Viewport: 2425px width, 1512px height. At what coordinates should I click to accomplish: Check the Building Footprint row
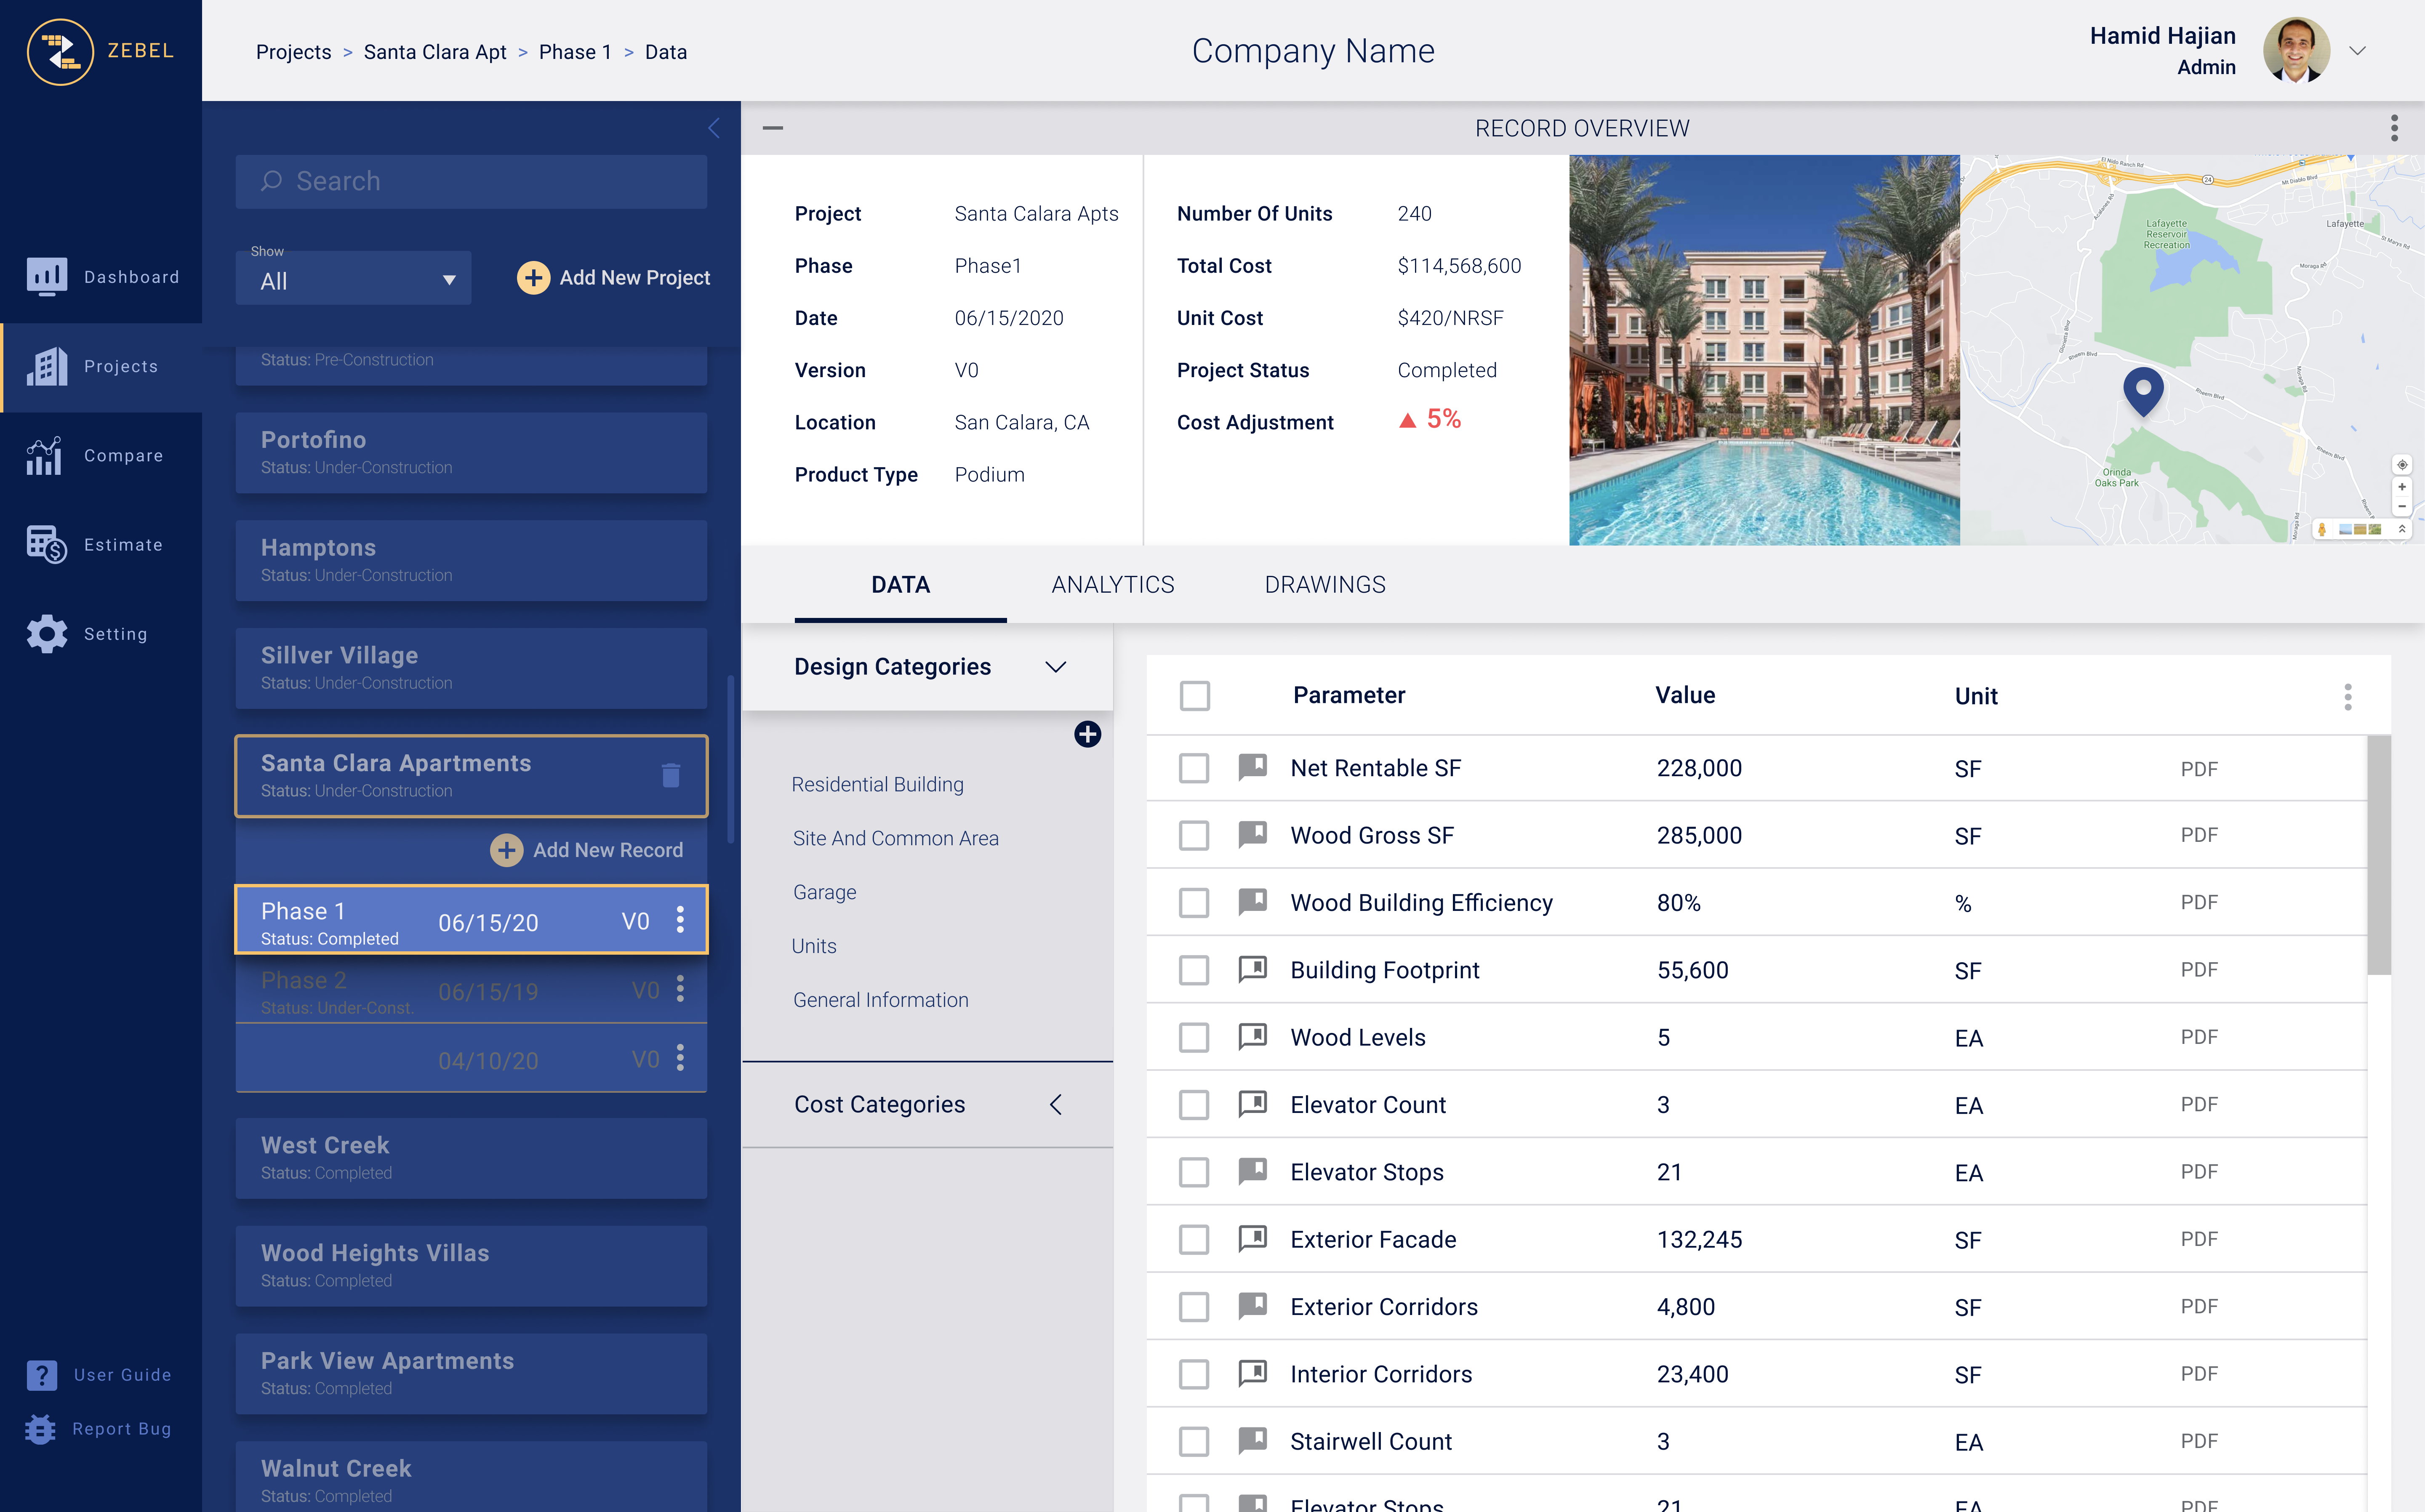(1194, 970)
